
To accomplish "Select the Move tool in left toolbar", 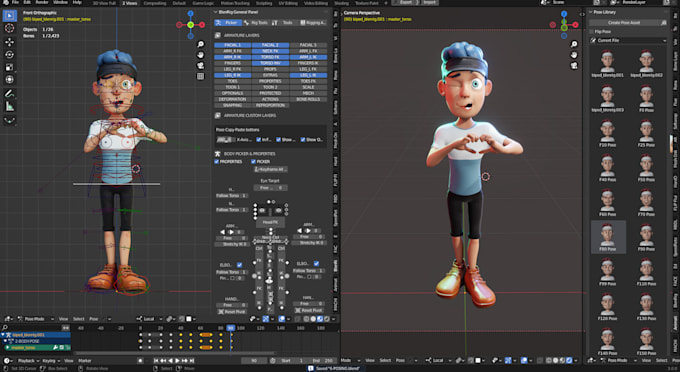I will click(9, 42).
